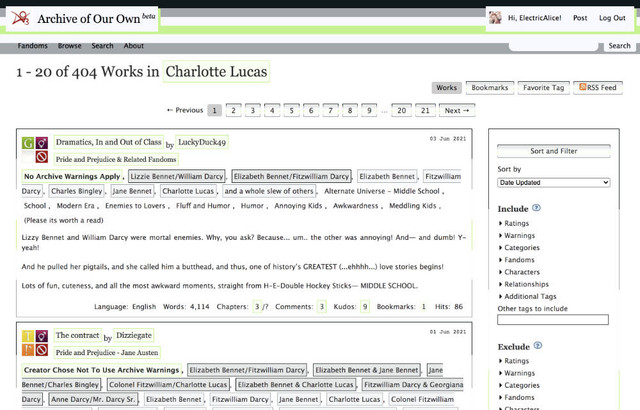Expand Include Additional Tags filter

527,297
